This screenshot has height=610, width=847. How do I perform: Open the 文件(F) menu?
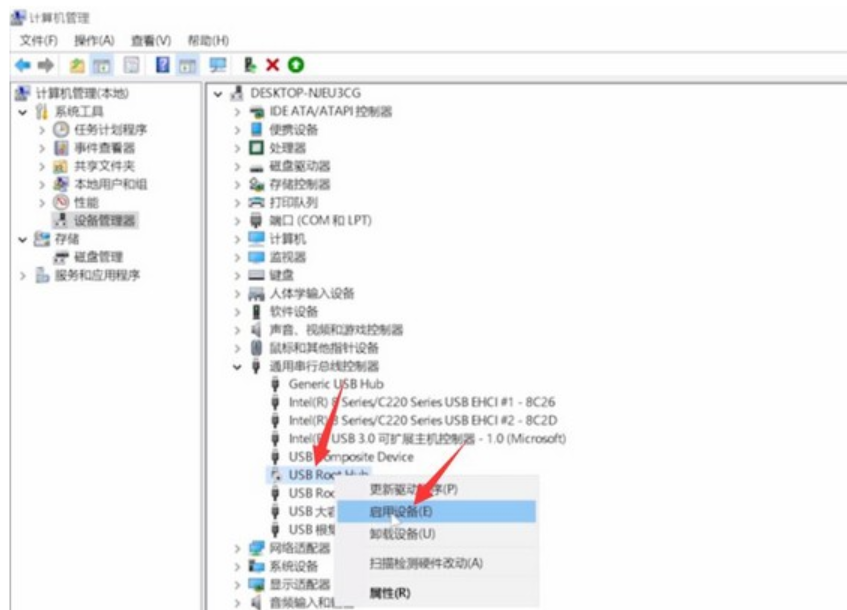[38, 41]
